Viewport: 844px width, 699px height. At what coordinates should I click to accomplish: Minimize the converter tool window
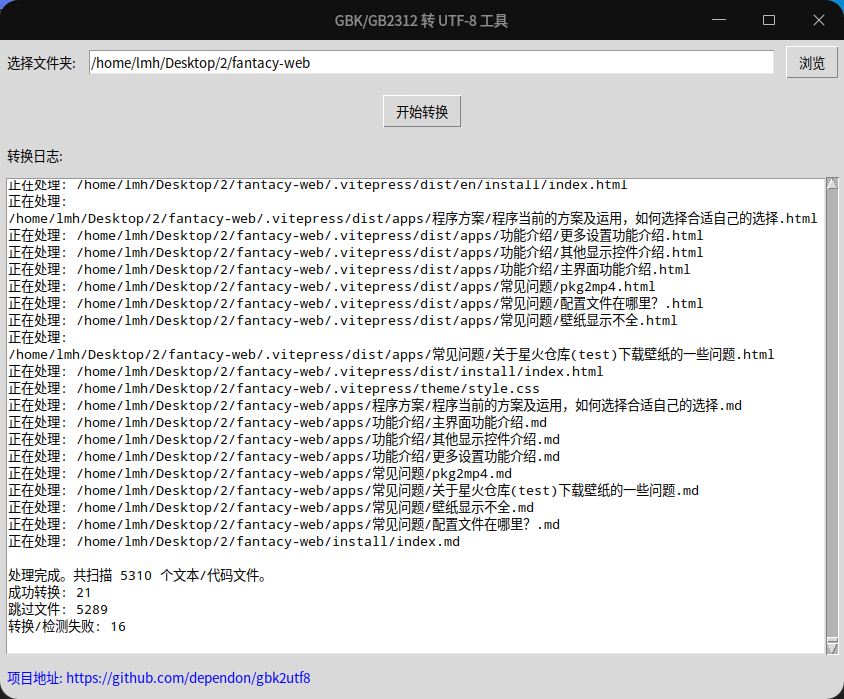click(719, 20)
